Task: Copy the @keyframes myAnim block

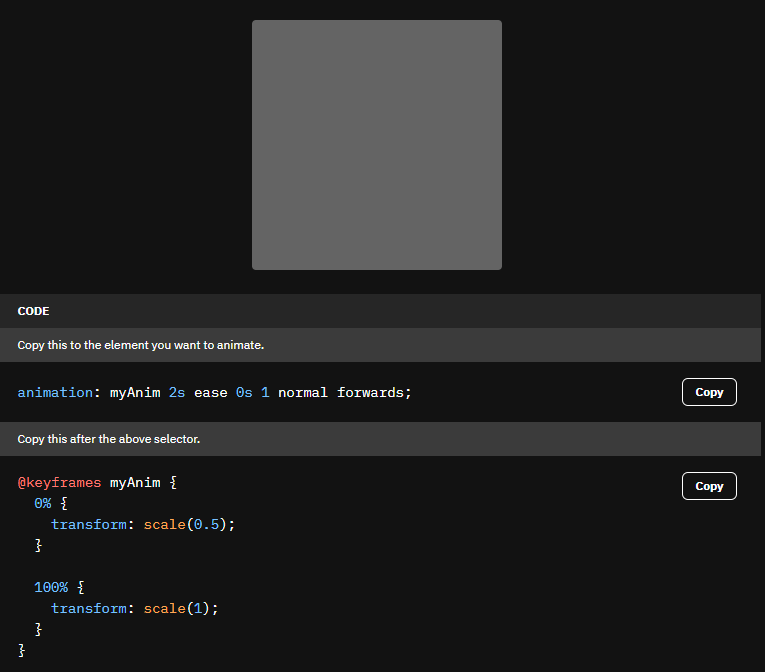Action: click(709, 486)
